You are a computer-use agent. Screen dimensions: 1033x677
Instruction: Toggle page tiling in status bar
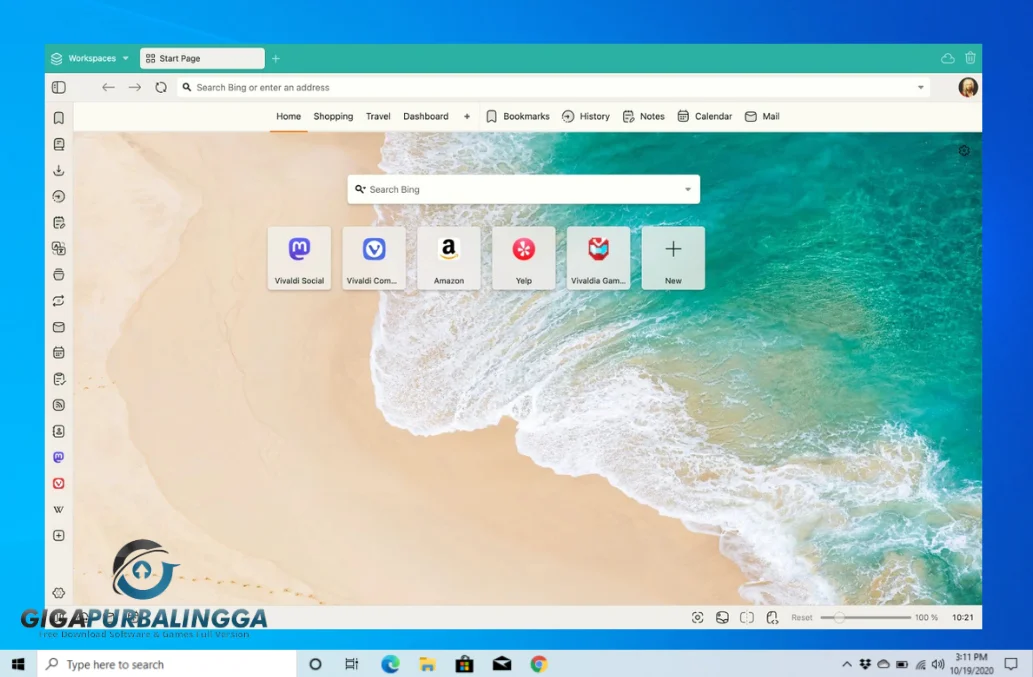[x=746, y=617]
